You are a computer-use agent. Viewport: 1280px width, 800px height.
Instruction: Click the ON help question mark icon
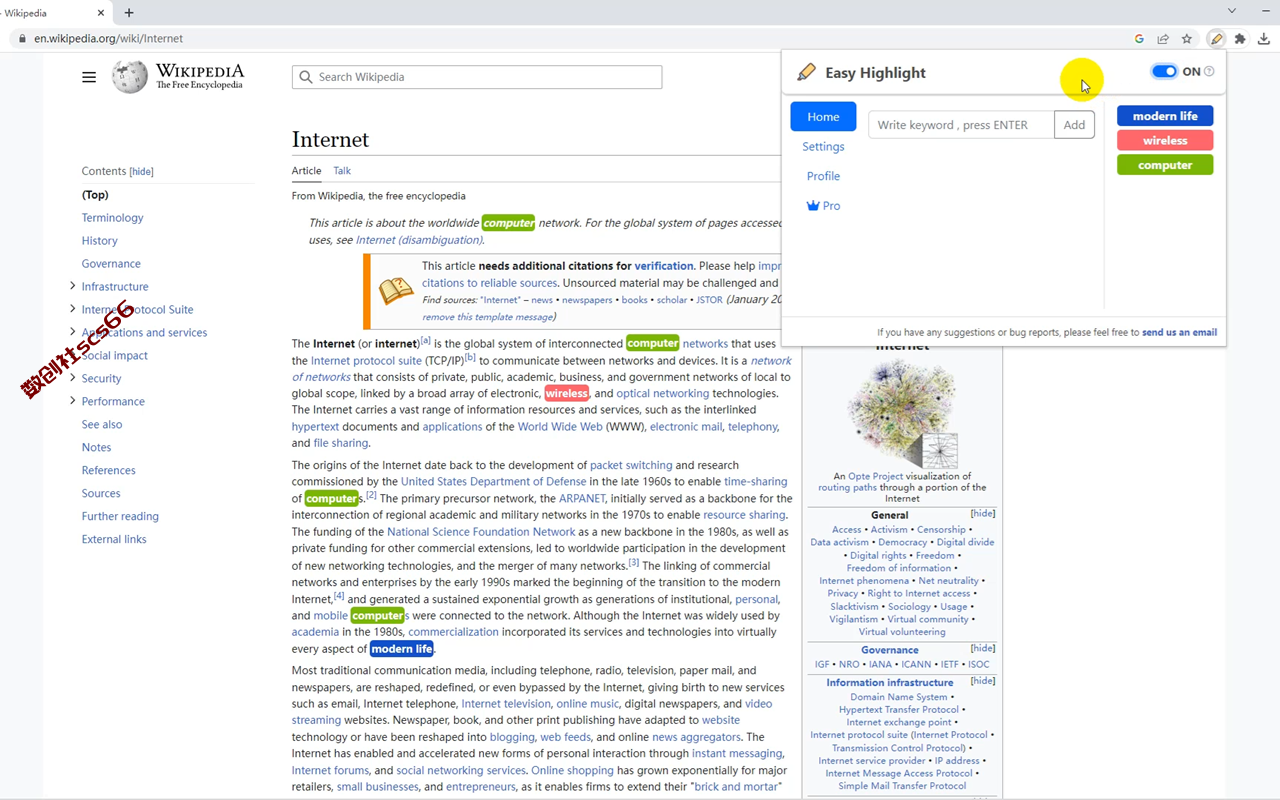(x=1209, y=72)
